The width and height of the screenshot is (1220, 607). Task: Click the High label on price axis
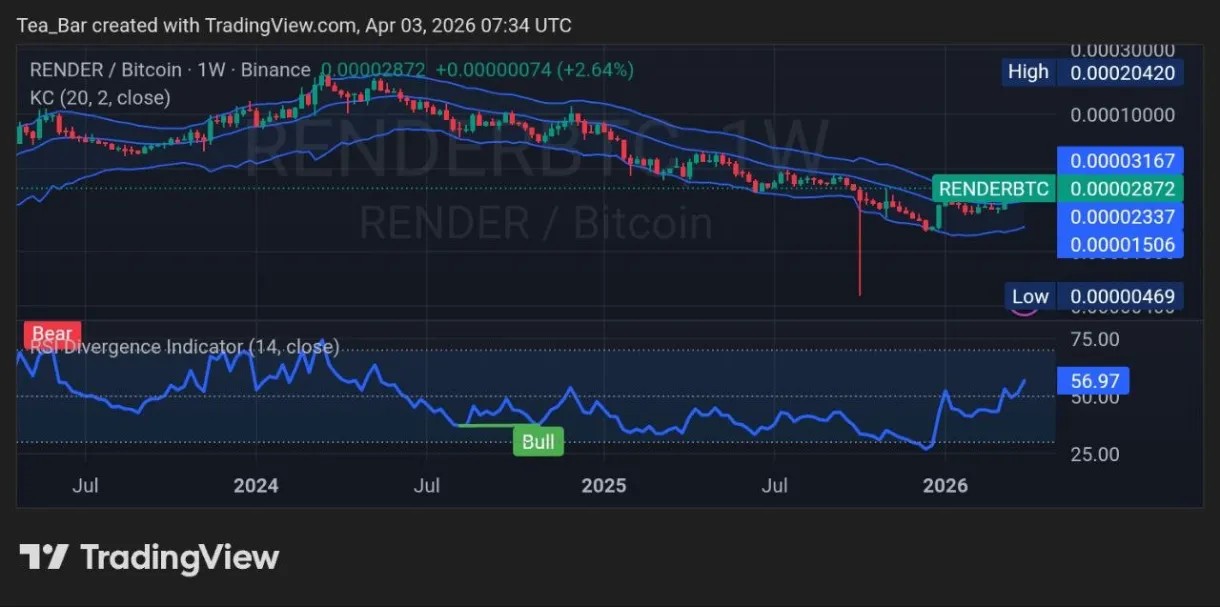[x=1029, y=71]
